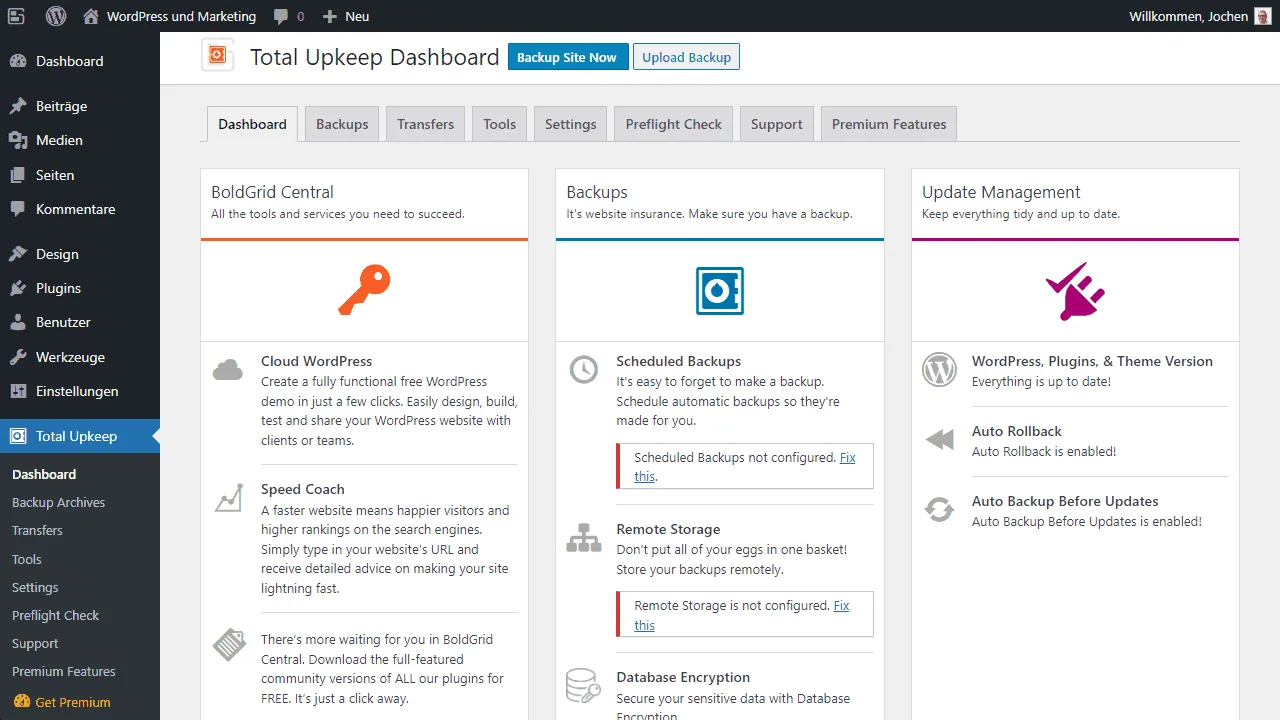Click the Werkzeuge wrench icon
The height and width of the screenshot is (720, 1280).
point(18,357)
